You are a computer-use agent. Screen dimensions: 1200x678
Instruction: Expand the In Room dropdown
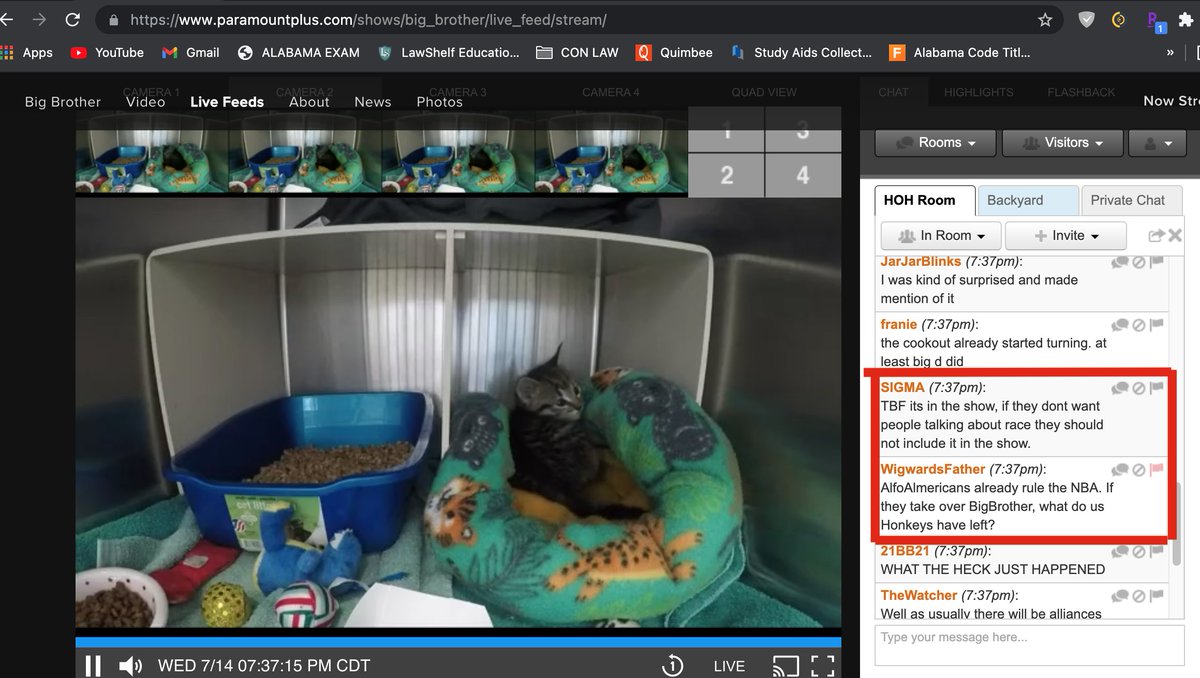click(941, 236)
